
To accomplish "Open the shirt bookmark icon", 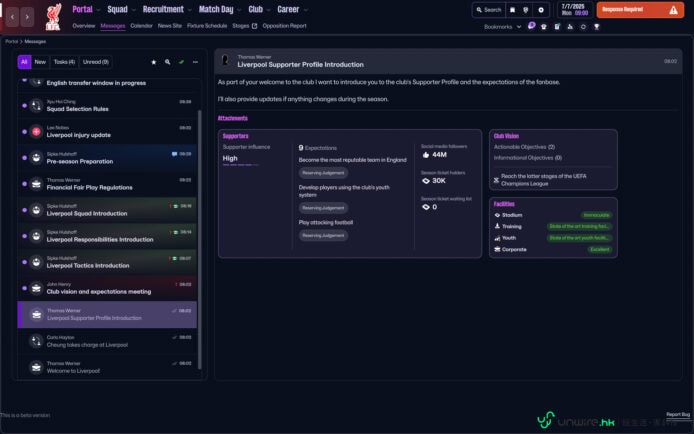I will (x=544, y=27).
